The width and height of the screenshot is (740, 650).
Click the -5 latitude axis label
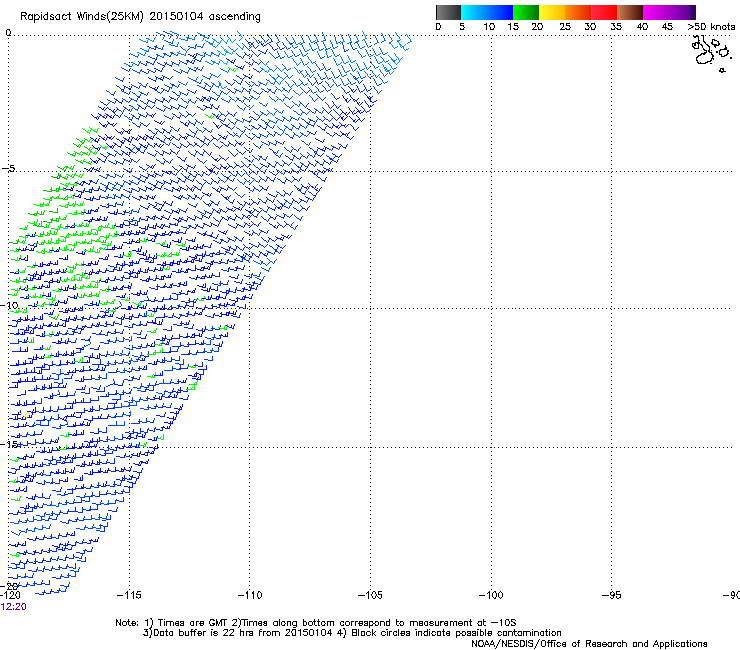[9, 168]
